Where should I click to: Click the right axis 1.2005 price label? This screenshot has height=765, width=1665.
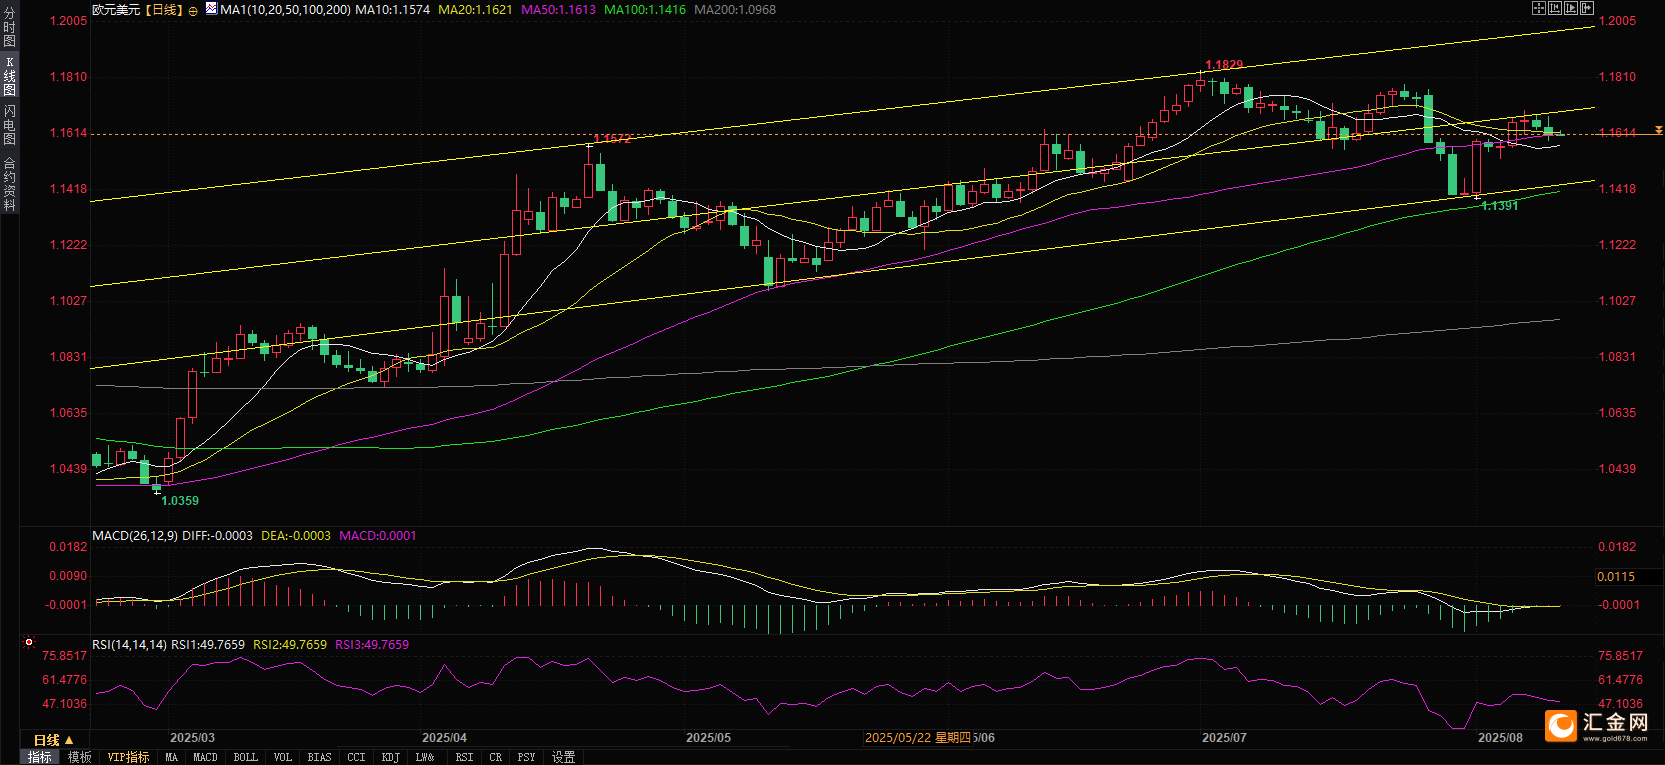click(x=1617, y=21)
